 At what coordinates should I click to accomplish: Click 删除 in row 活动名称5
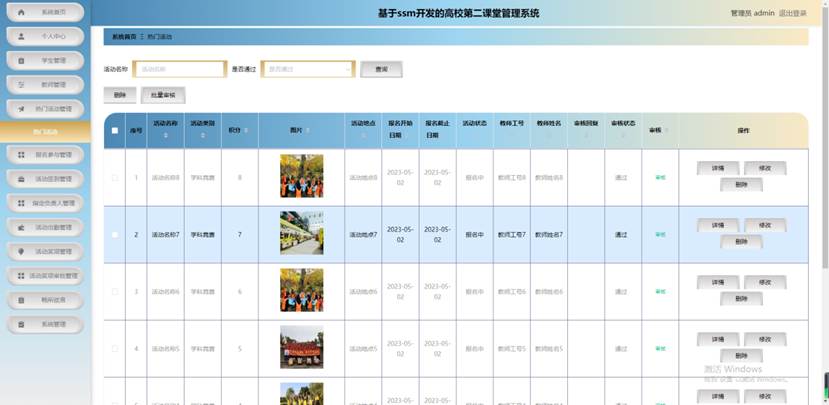[x=741, y=356]
